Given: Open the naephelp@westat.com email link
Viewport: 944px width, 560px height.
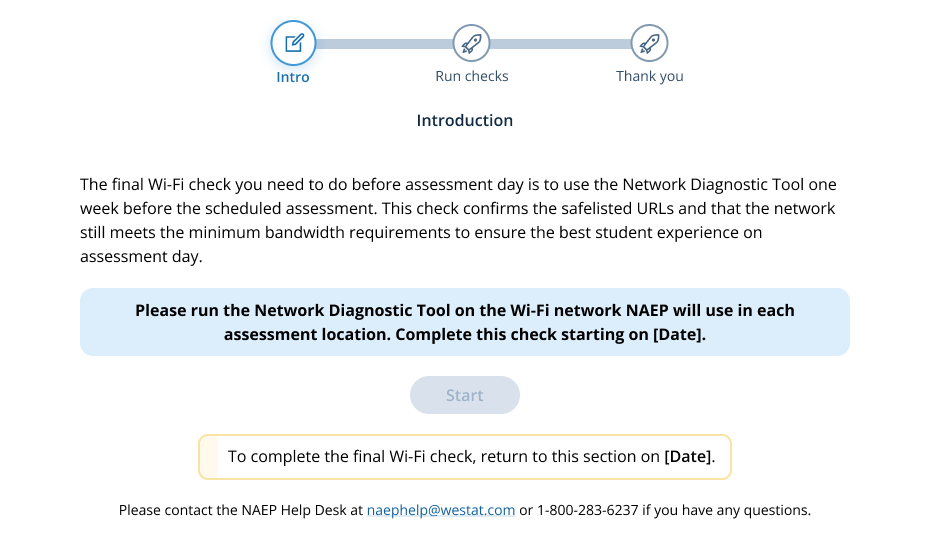Looking at the screenshot, I should click(x=441, y=510).
